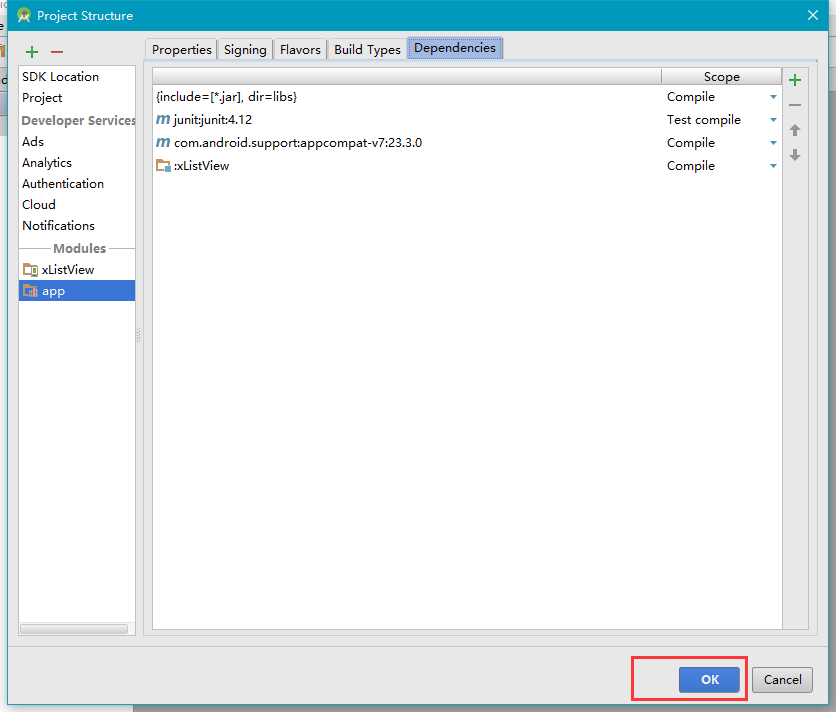This screenshot has height=712, width=836.
Task: Select the xListView module
Action: [77, 270]
